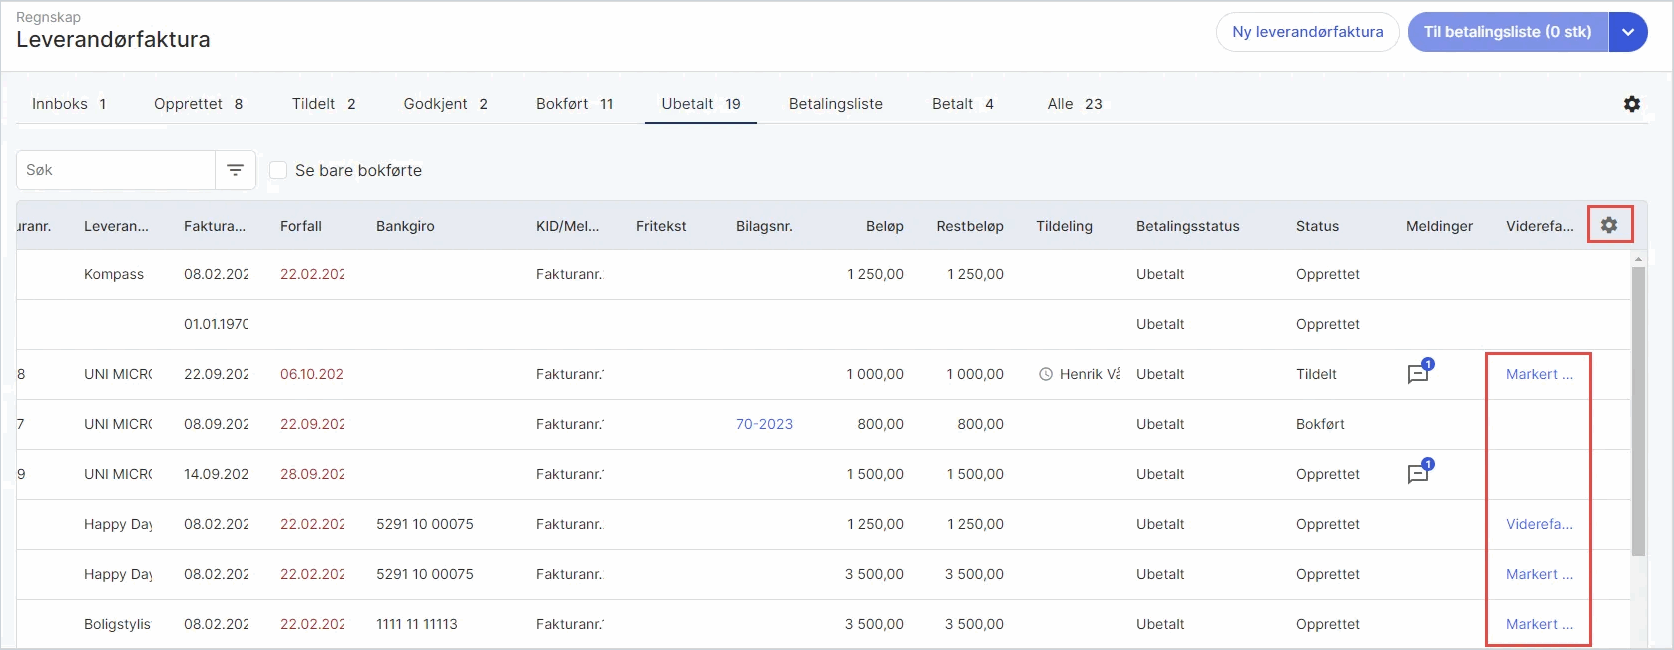Viewport: 1674px width, 650px height.
Task: Open page settings gear beside the tabs
Action: point(1632,104)
